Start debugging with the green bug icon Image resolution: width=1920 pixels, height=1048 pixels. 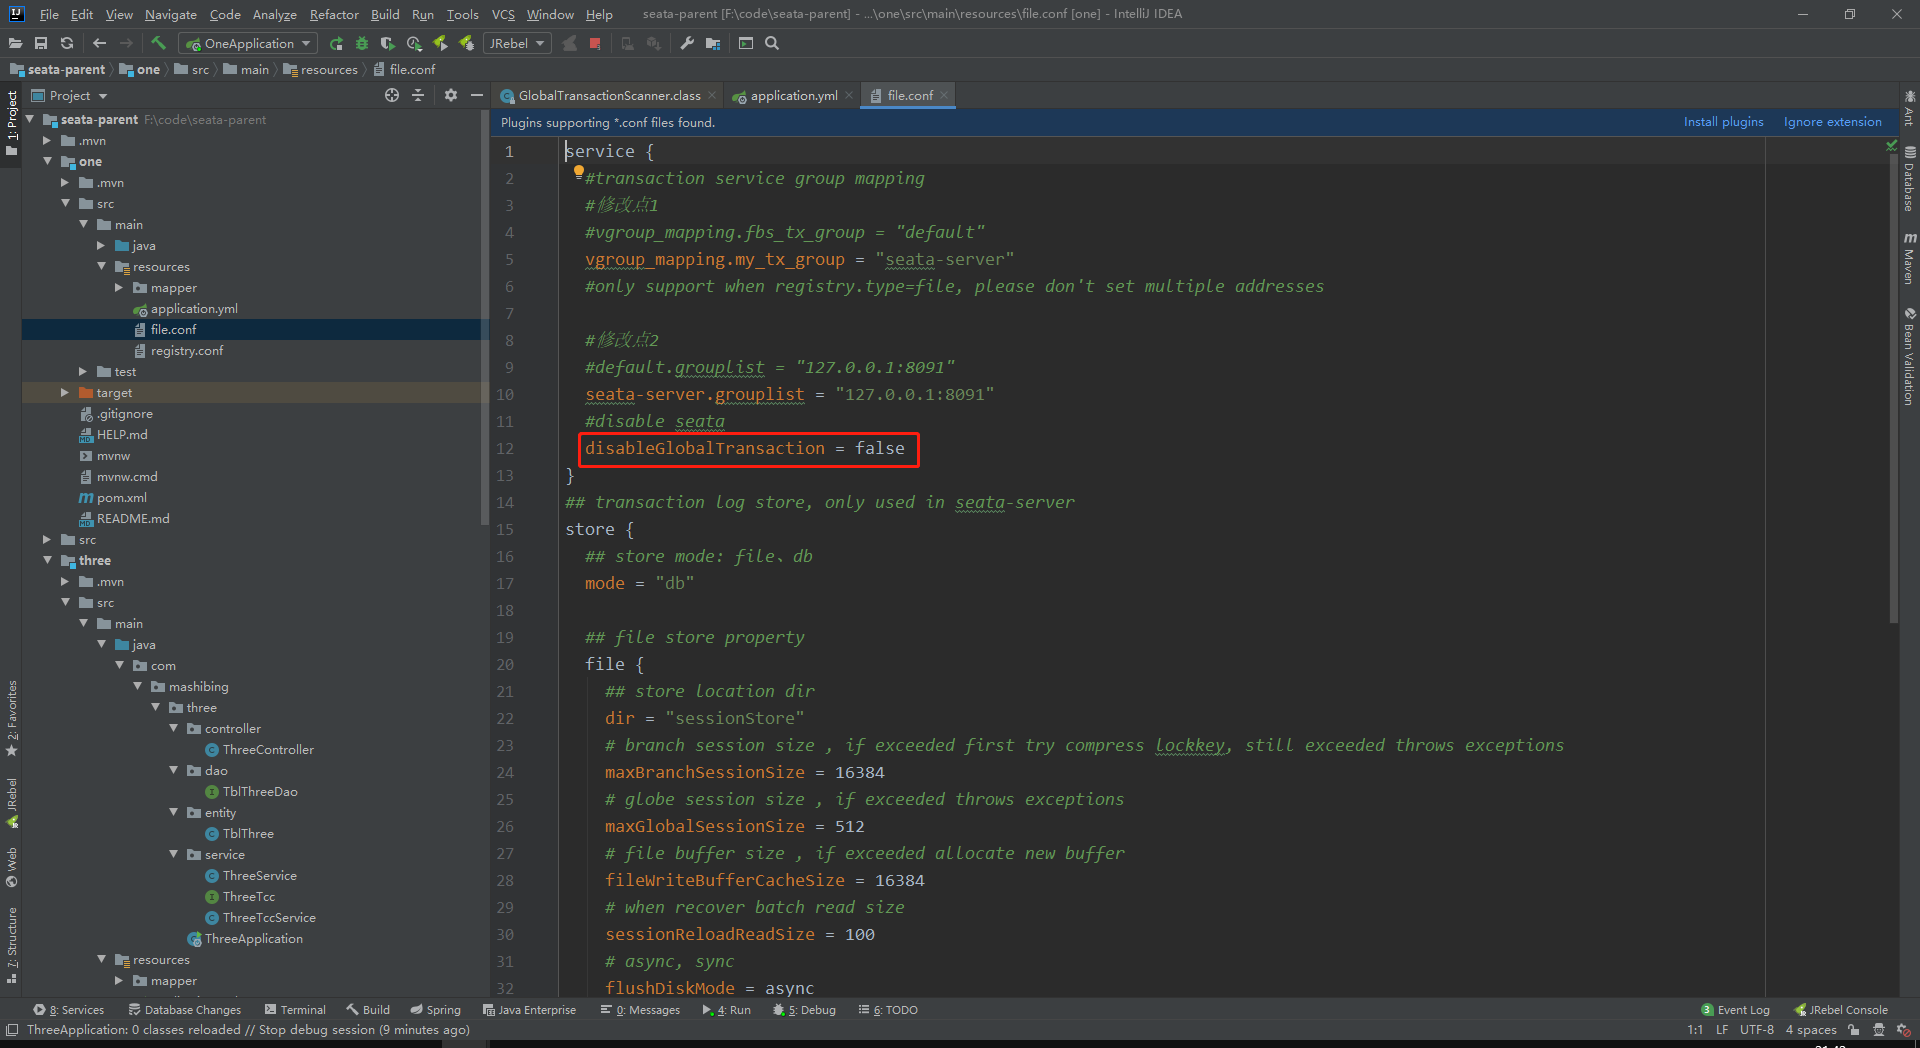(362, 43)
